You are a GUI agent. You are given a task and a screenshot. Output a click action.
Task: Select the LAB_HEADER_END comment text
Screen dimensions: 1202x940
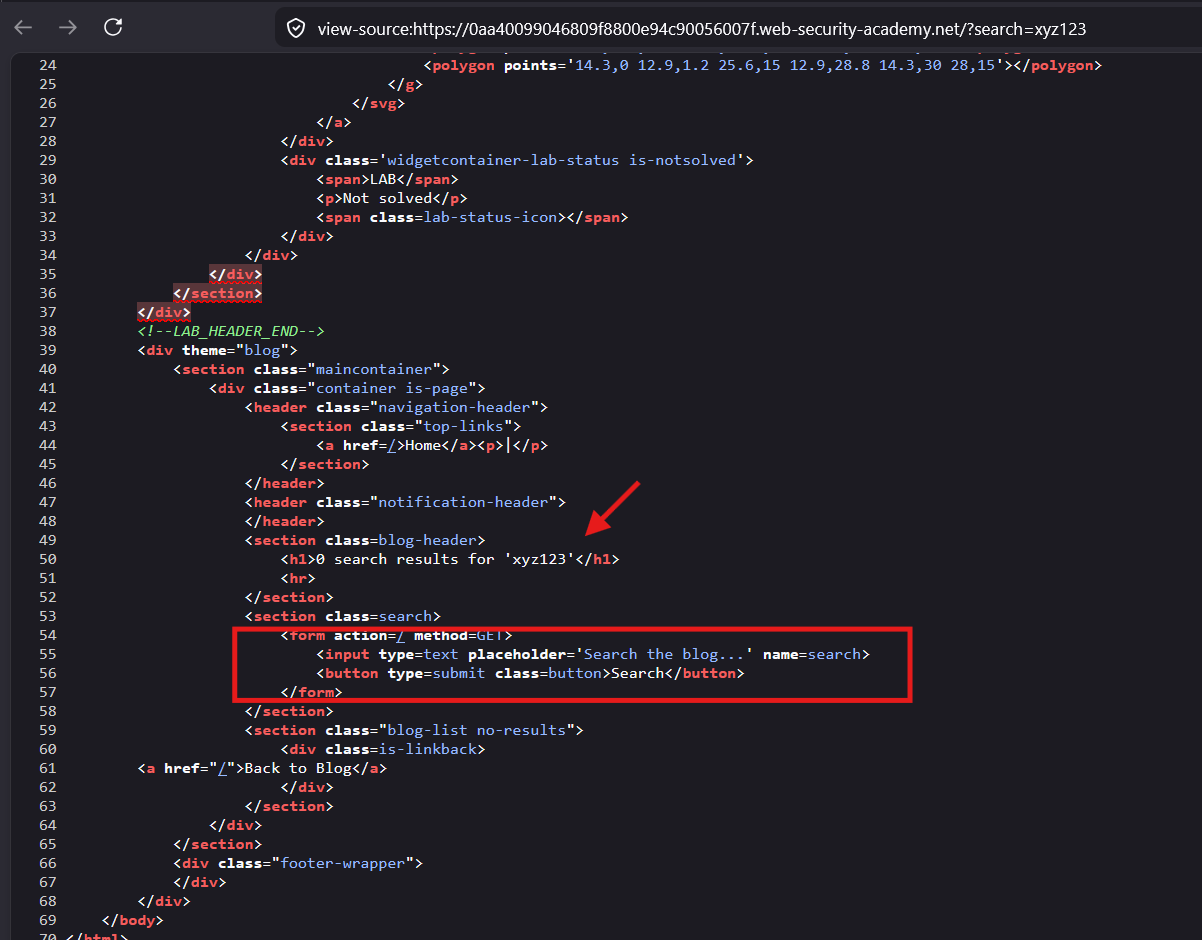tap(231, 331)
